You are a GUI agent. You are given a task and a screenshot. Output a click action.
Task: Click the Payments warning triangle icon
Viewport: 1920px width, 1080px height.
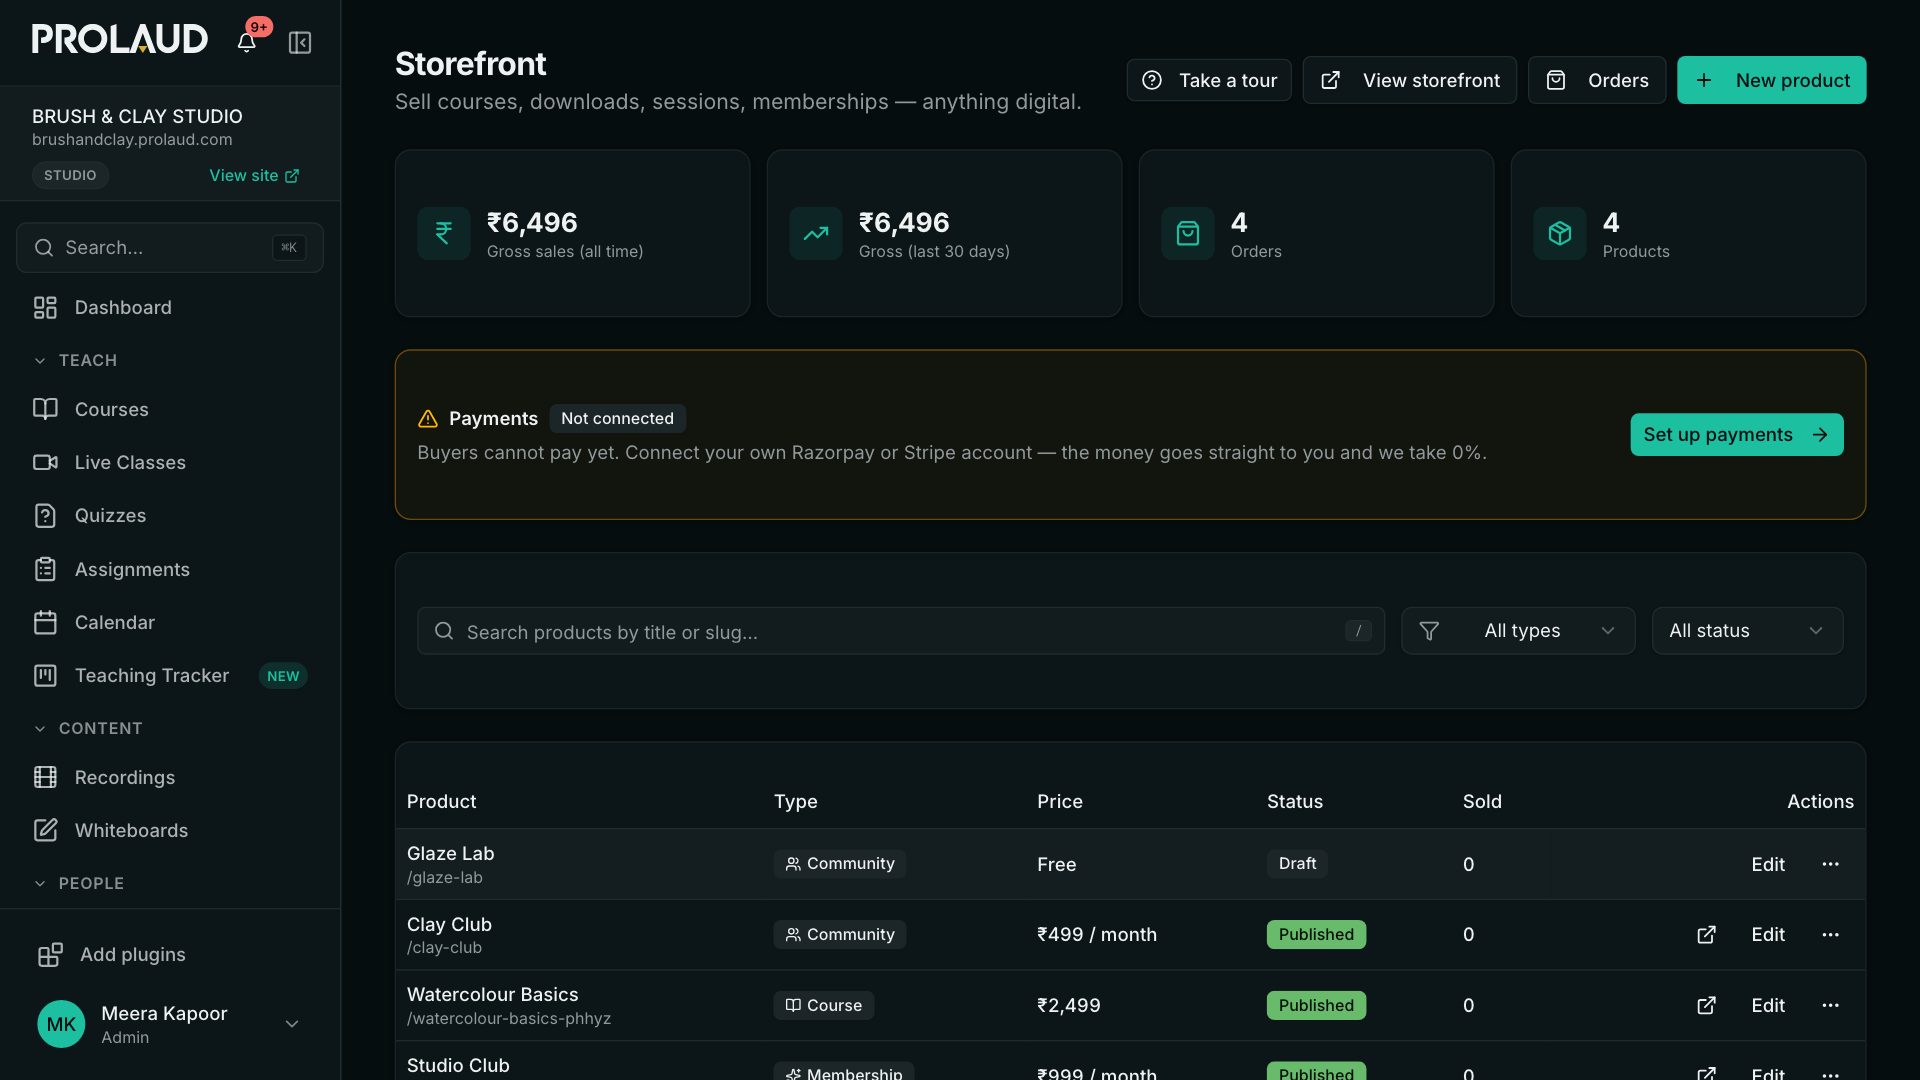coord(428,418)
